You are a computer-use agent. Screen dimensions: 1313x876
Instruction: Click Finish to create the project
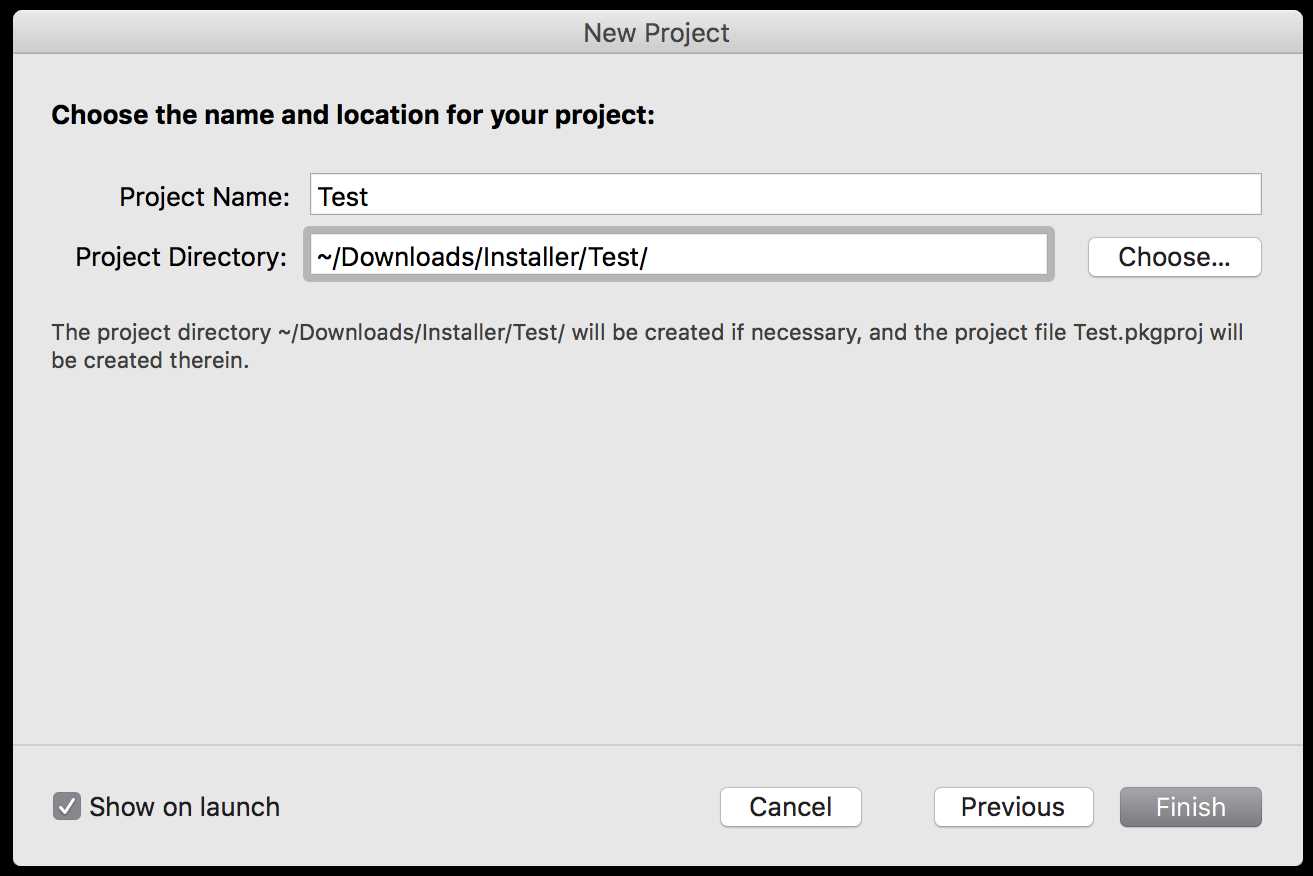click(1190, 807)
